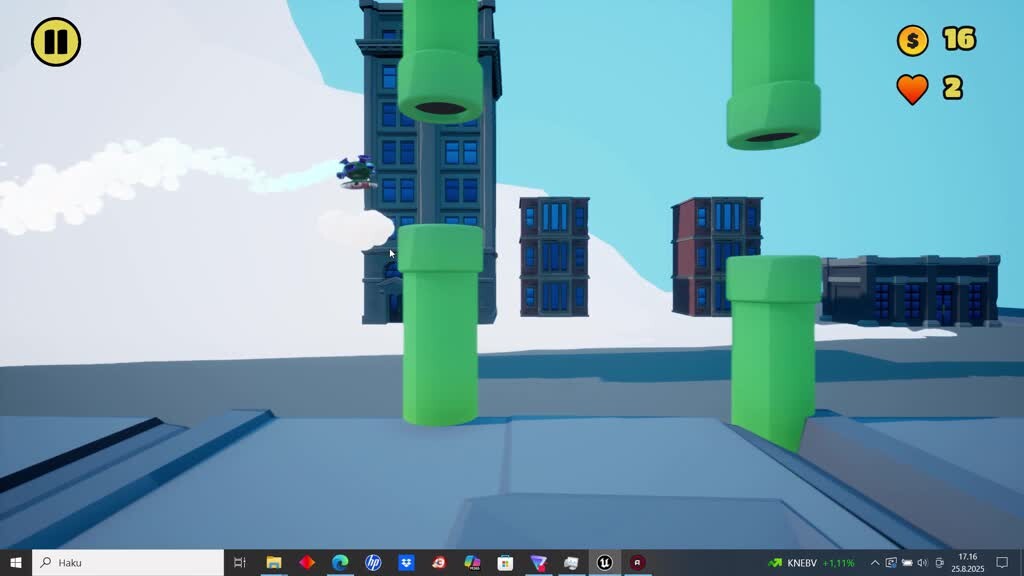This screenshot has width=1024, height=576.
Task: Click the gold coin counter icon
Action: (x=912, y=40)
